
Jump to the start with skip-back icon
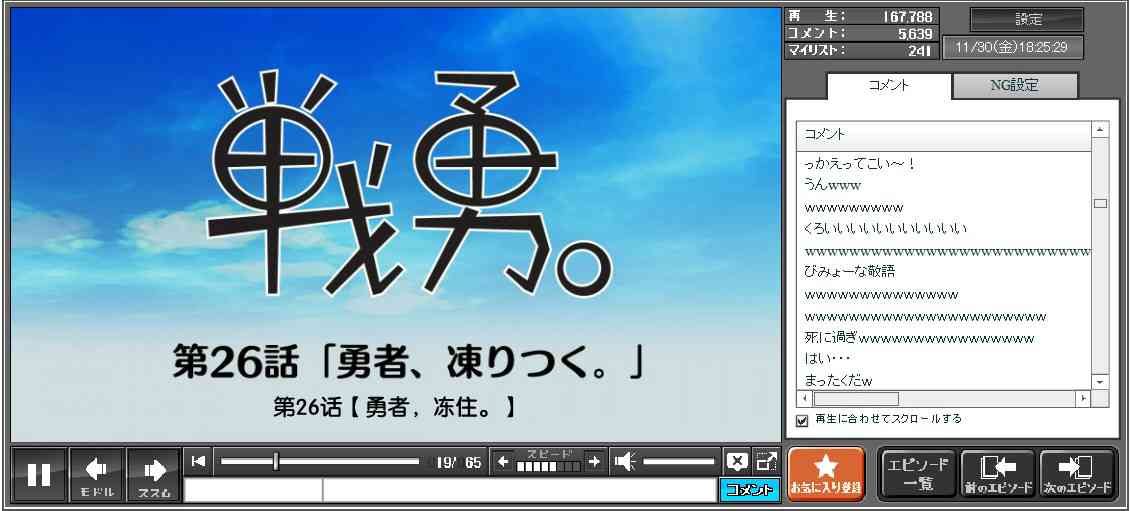198,461
